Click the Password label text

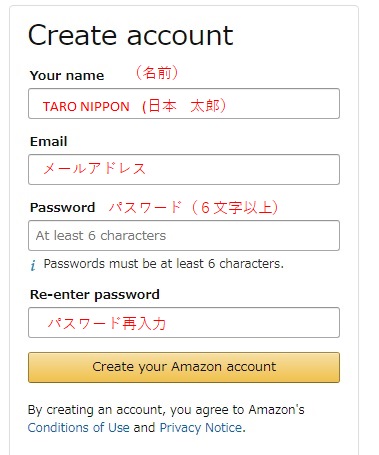pos(62,207)
